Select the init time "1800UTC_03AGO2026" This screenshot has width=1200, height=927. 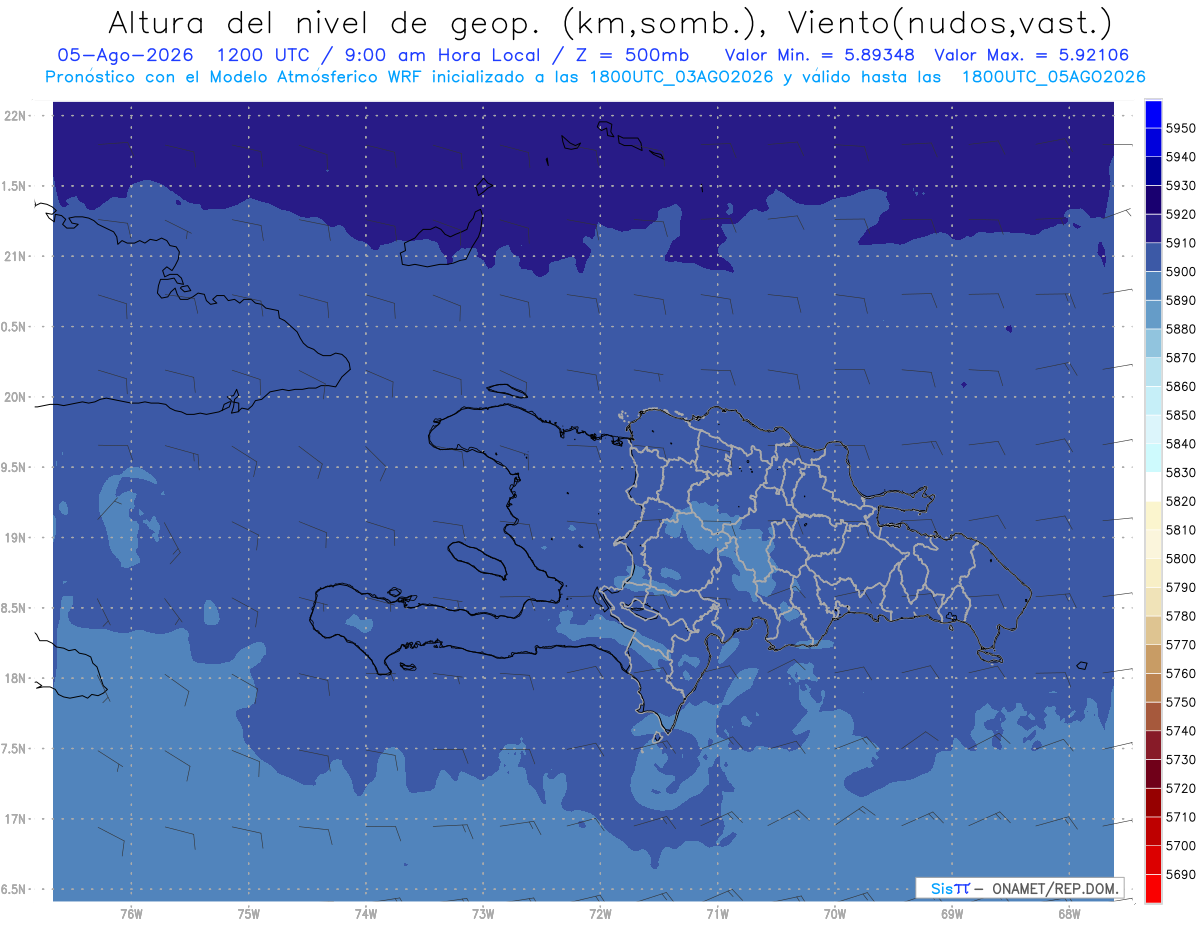coord(680,77)
